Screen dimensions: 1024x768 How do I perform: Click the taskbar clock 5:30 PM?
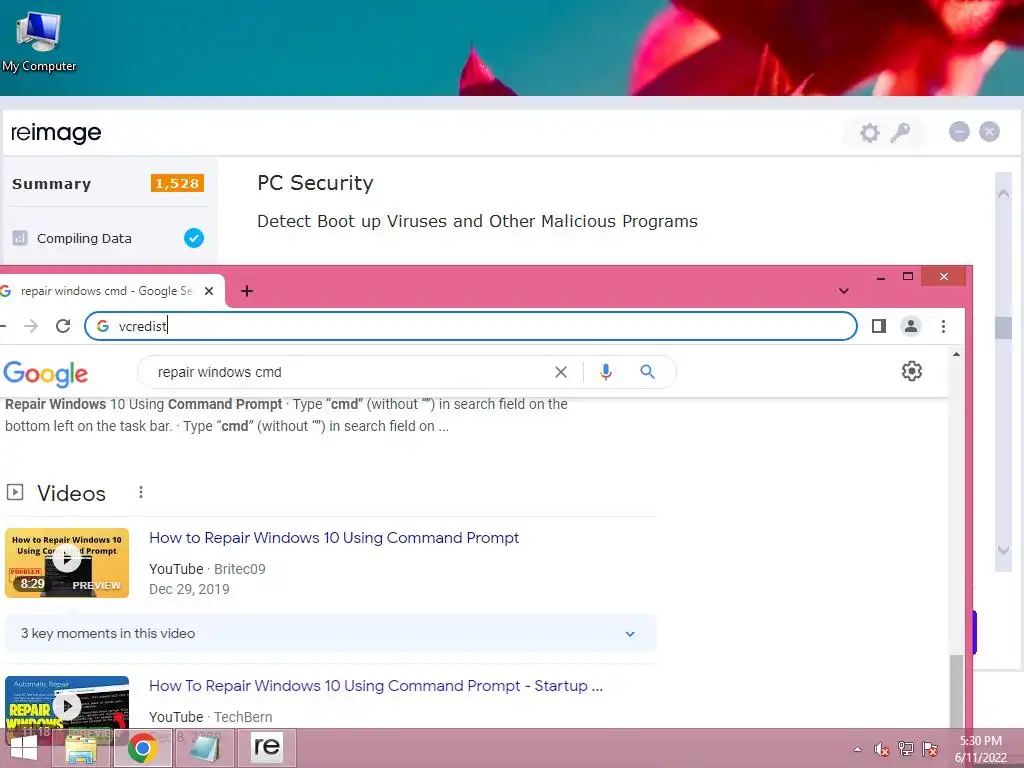(x=981, y=750)
